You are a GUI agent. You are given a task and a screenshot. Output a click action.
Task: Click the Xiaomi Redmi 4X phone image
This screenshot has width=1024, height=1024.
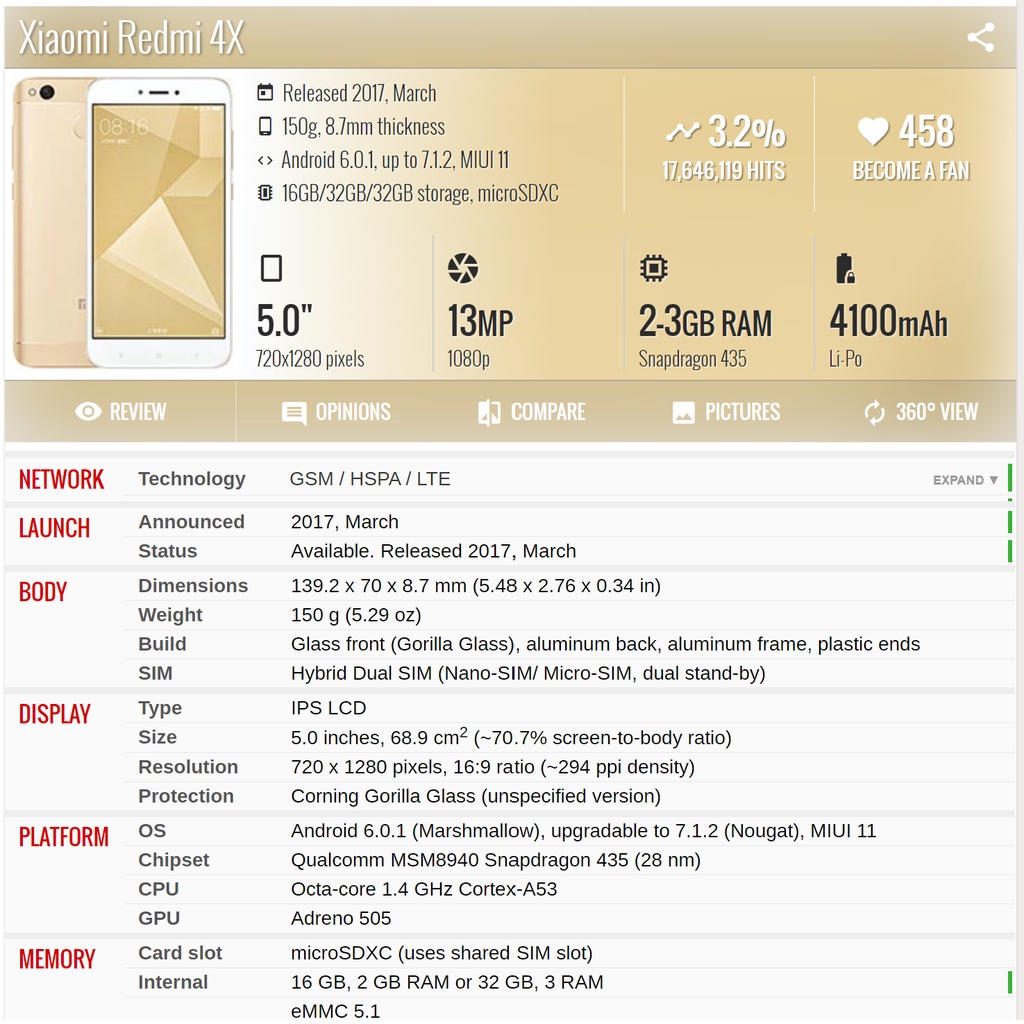pos(122,222)
